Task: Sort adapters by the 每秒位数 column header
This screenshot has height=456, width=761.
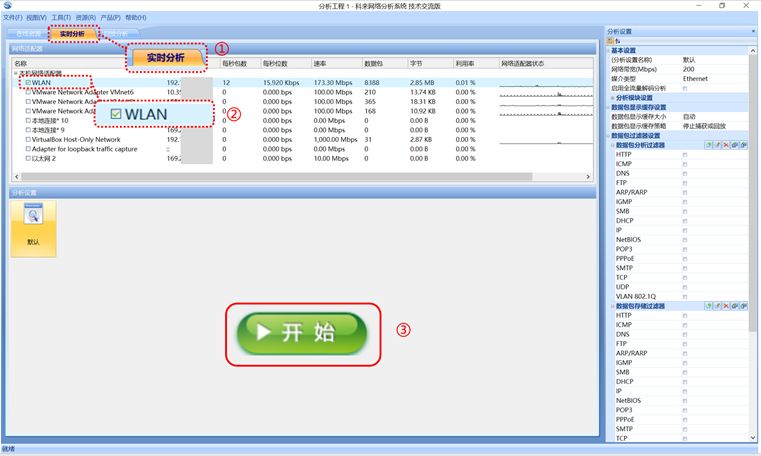Action: [286, 64]
